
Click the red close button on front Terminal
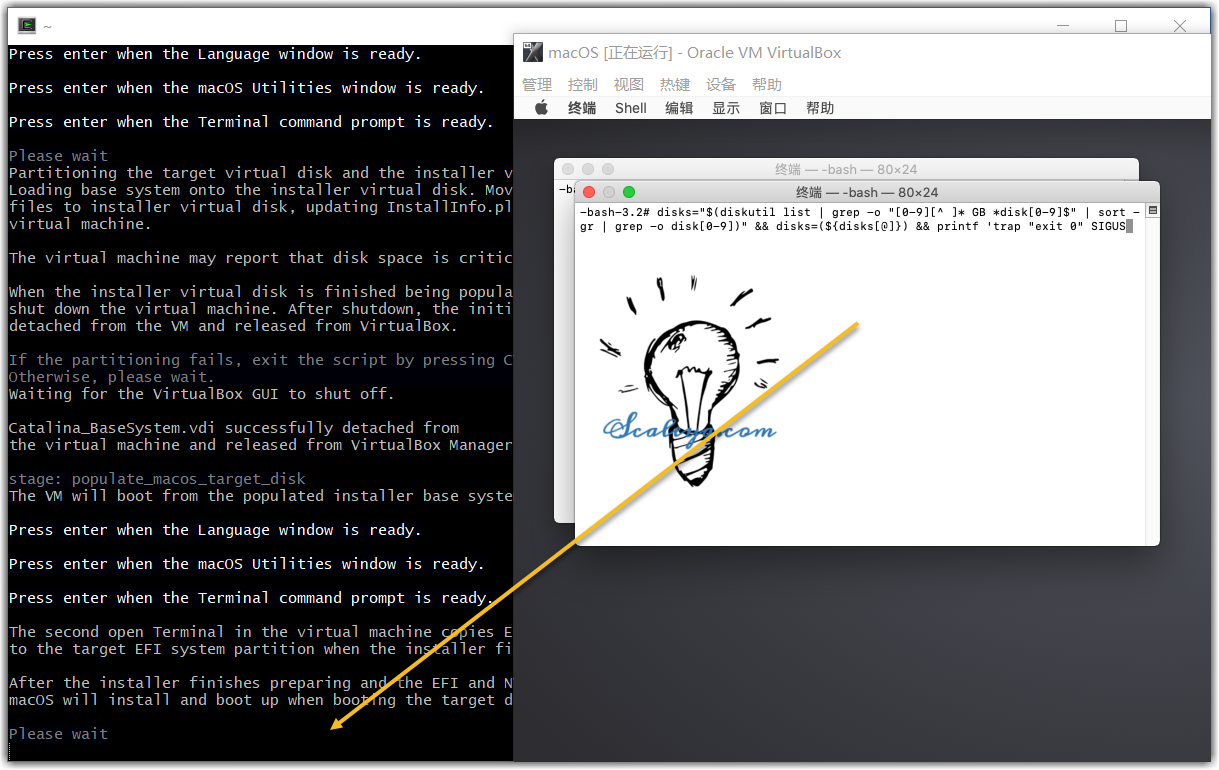589,192
